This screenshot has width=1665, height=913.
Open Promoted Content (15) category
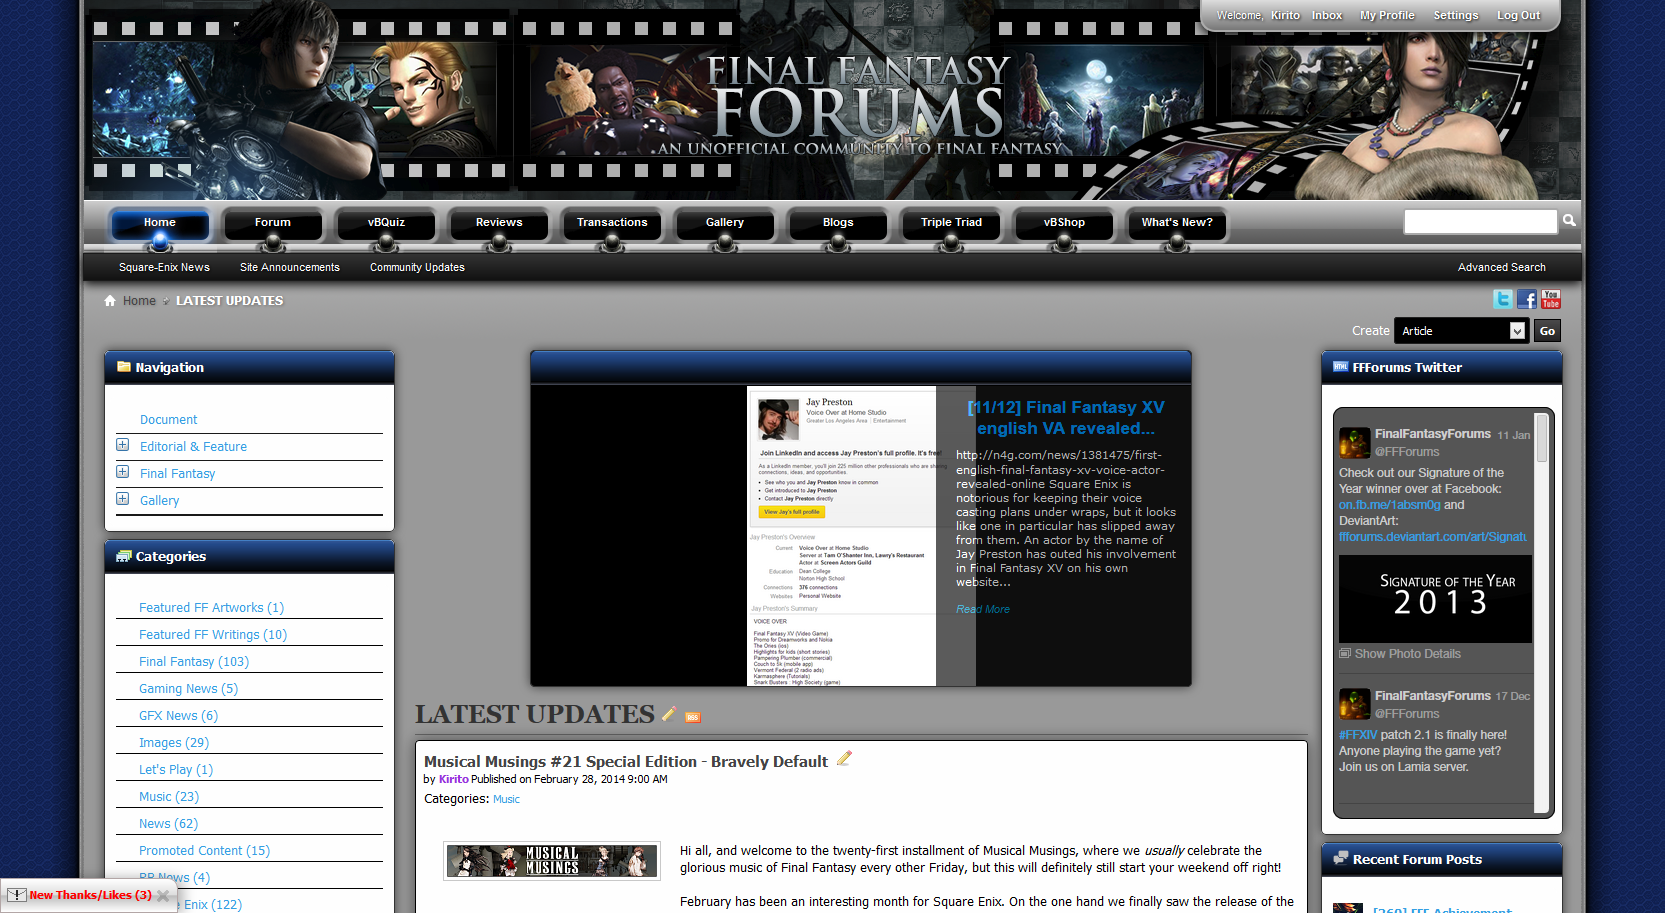(204, 850)
